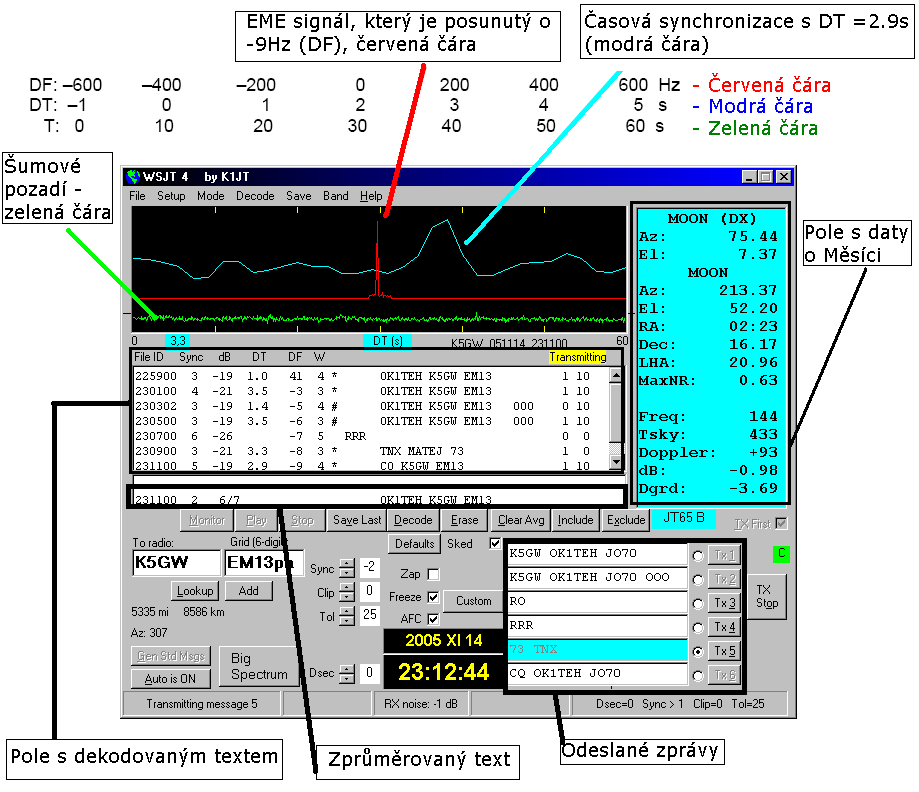Click the Defaults button
Screen dimensions: 919x792
click(x=414, y=543)
